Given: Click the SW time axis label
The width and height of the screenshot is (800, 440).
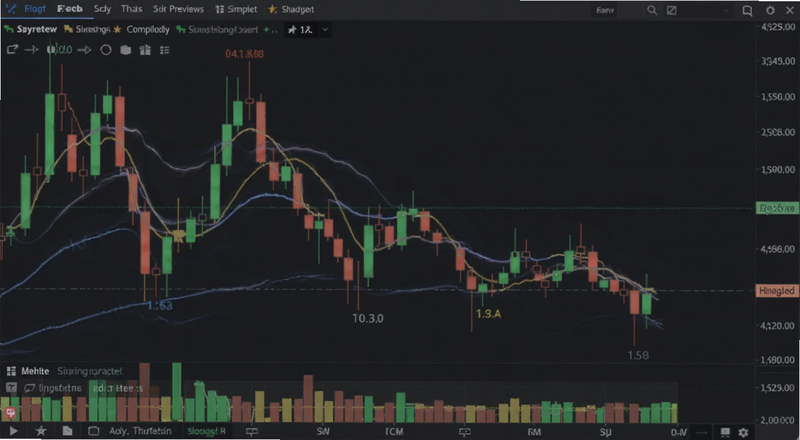Looking at the screenshot, I should 323,432.
